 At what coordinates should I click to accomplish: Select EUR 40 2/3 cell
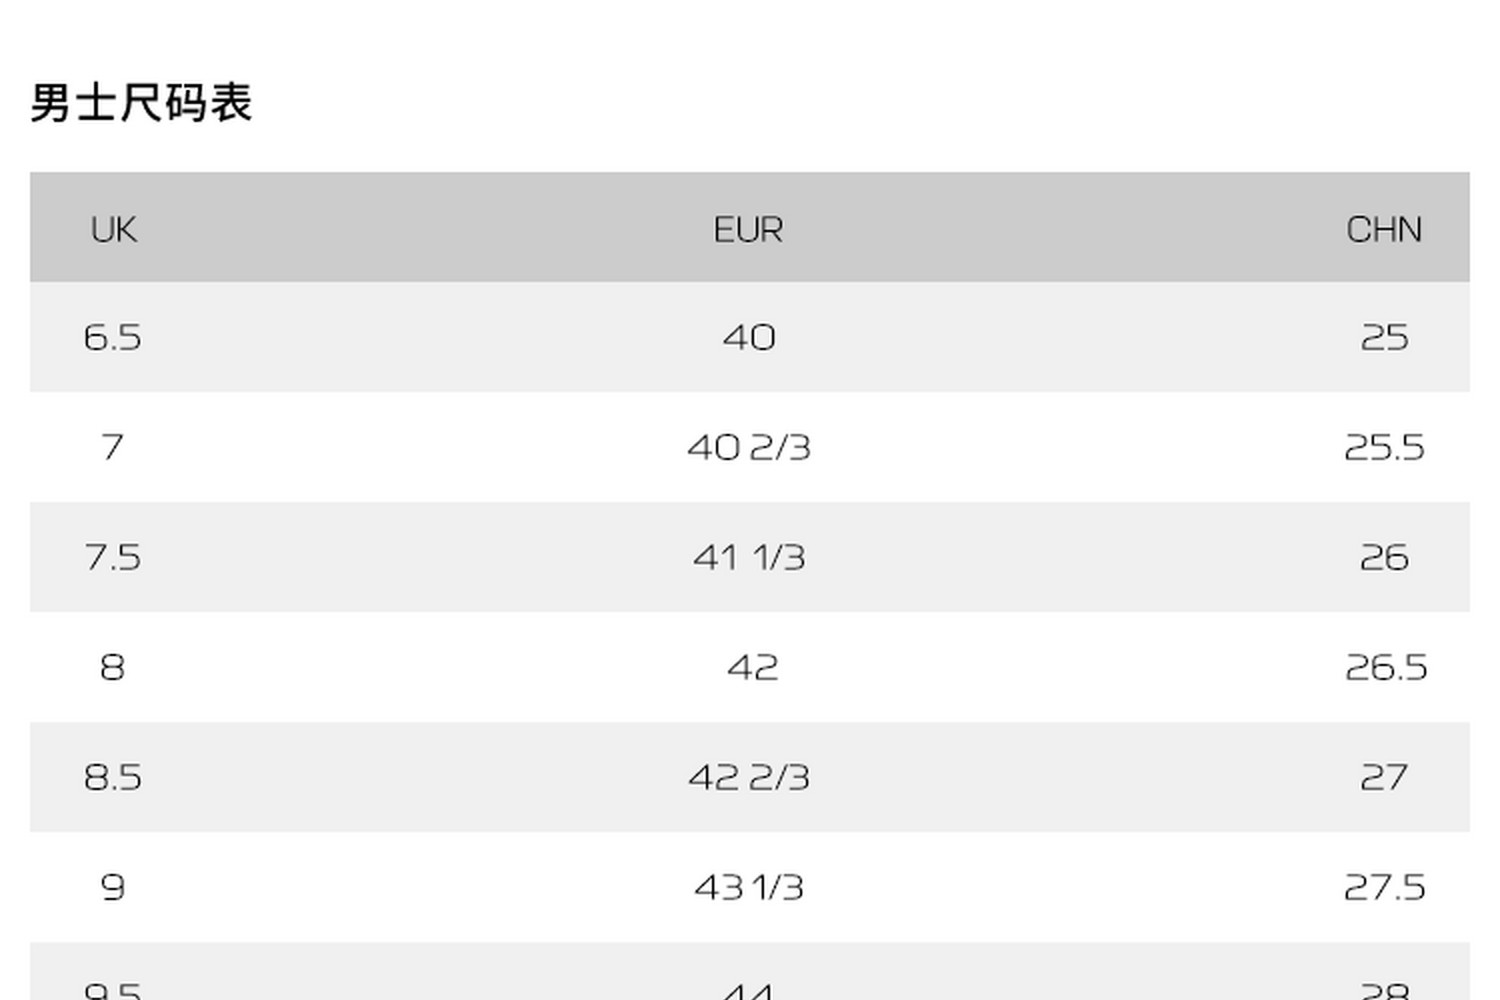(x=749, y=447)
